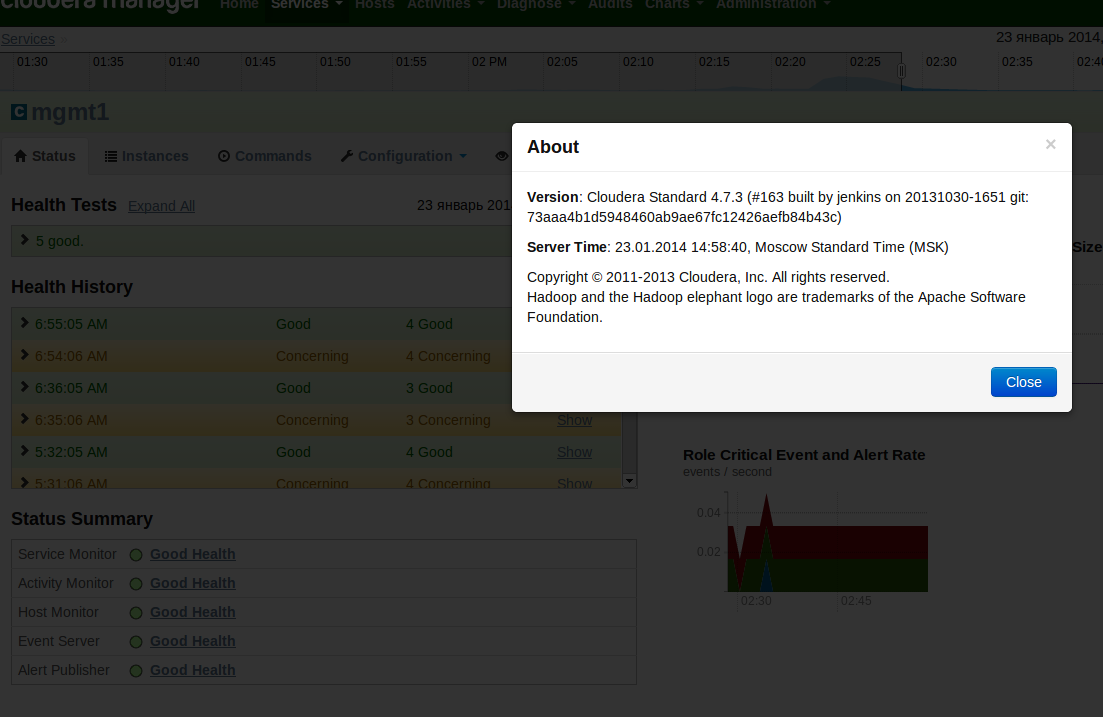1103x717 pixels.
Task: Open the Services menu in navbar
Action: pyautogui.click(x=307, y=5)
